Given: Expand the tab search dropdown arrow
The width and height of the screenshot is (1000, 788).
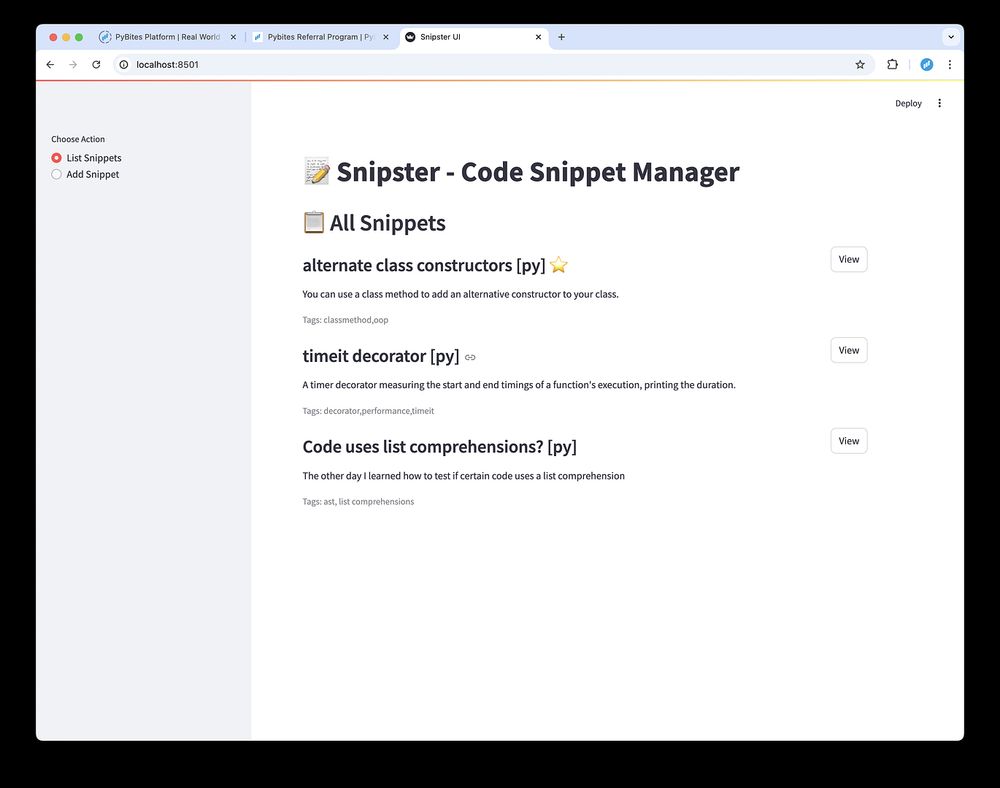Looking at the screenshot, I should 951,37.
